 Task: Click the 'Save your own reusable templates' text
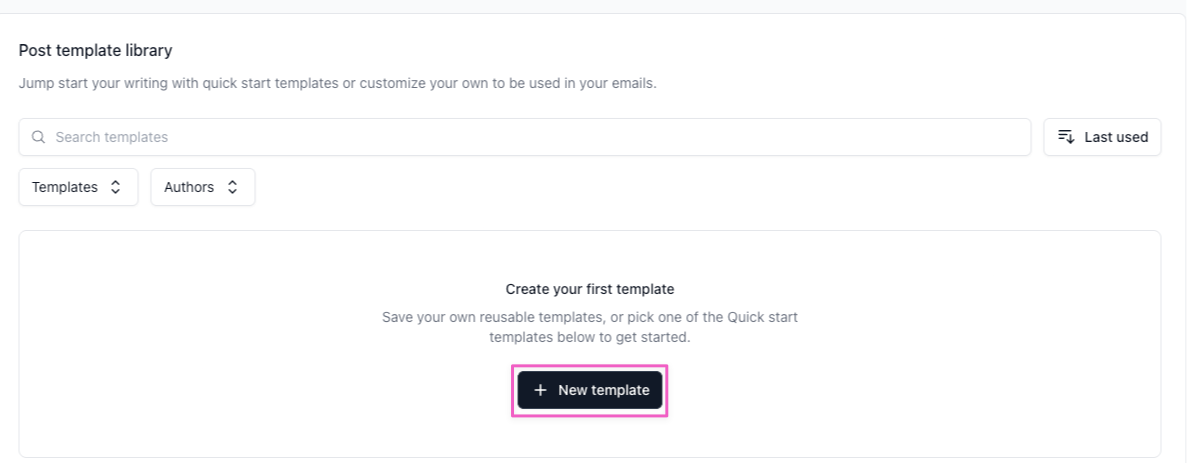pyautogui.click(x=590, y=327)
